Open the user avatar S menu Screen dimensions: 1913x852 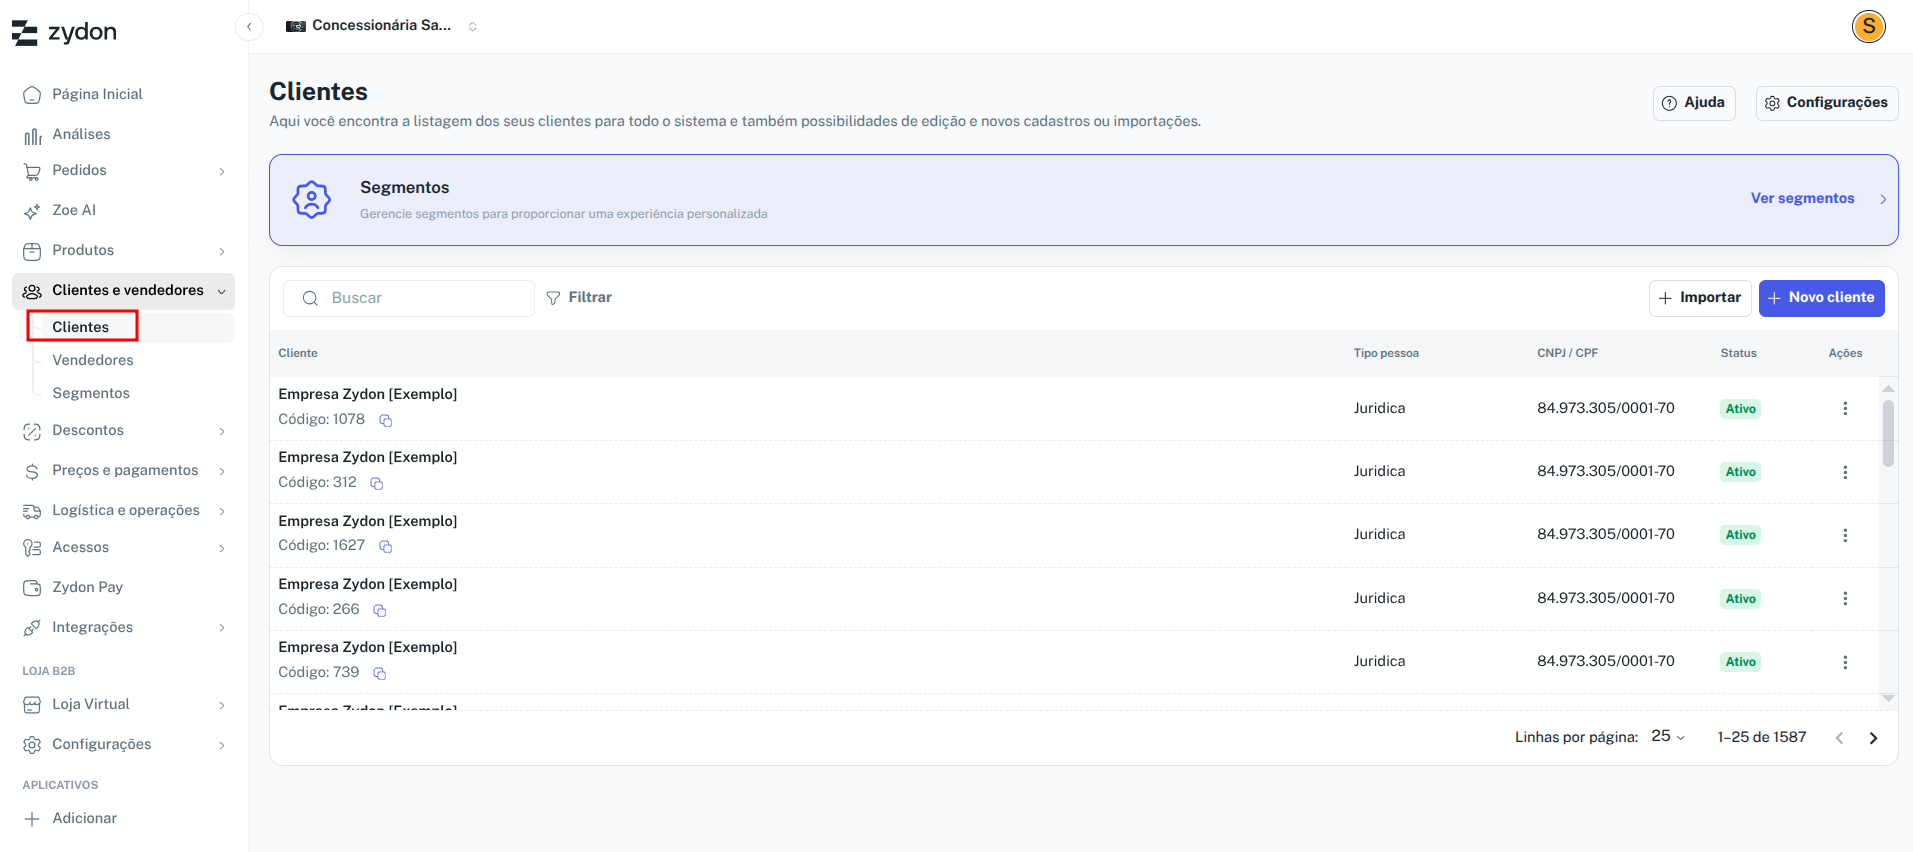(1868, 27)
